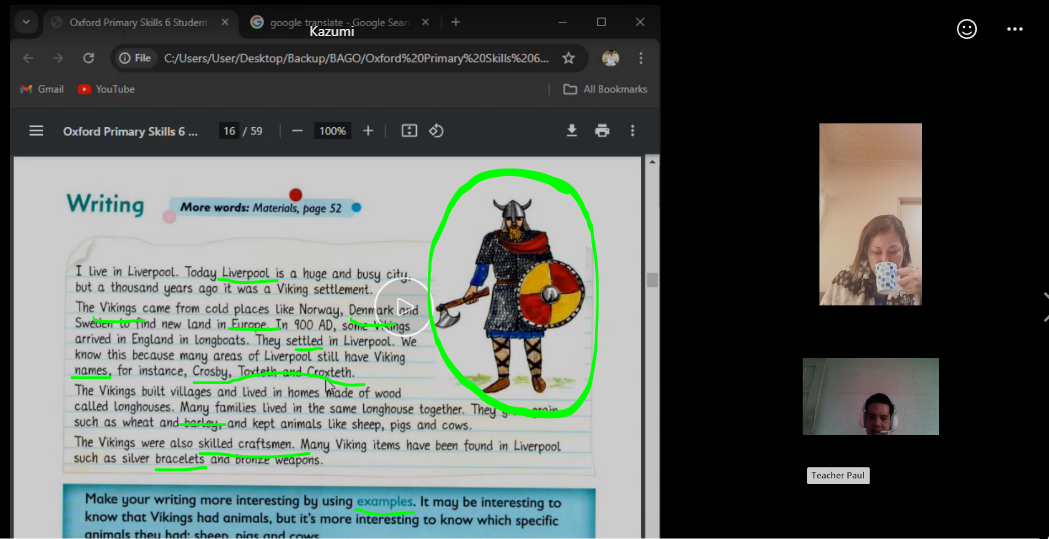The height and width of the screenshot is (539, 1049).
Task: Click the PDF title Oxford Primary Skills 6
Action: point(130,131)
